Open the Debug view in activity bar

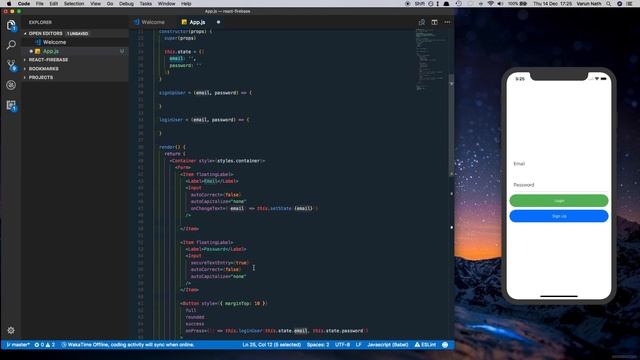11,85
